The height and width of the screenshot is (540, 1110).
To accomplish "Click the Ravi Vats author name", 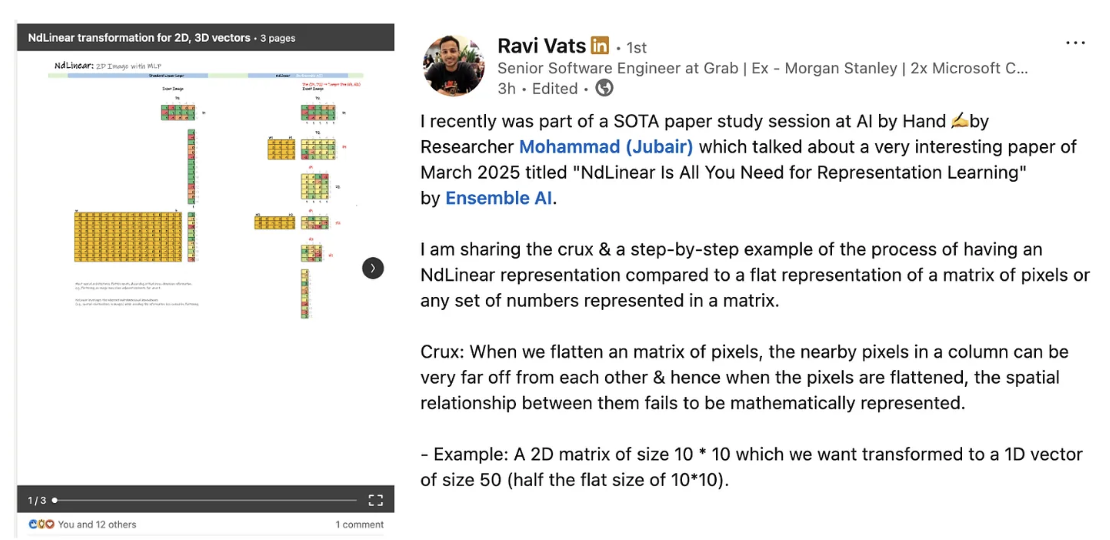I will (x=542, y=46).
